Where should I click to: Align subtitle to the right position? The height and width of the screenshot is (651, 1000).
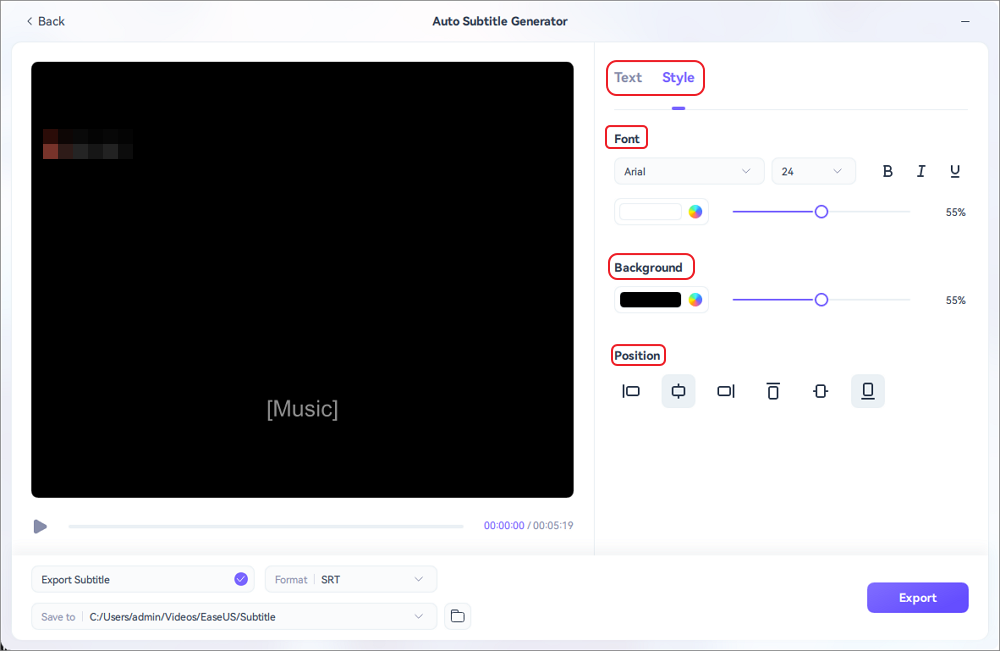725,391
